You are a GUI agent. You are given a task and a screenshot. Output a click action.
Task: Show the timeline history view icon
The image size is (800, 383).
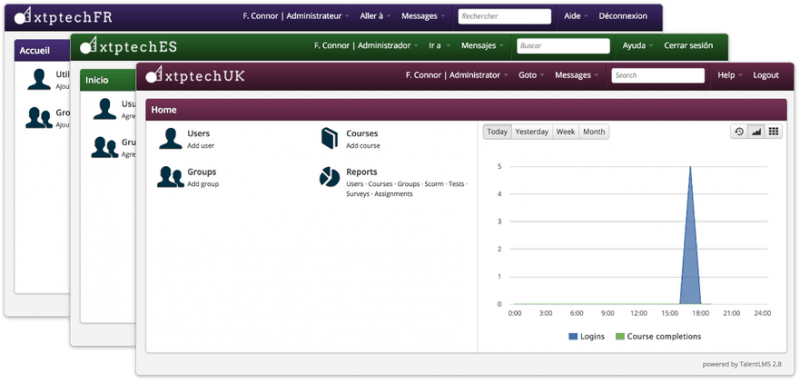[739, 132]
